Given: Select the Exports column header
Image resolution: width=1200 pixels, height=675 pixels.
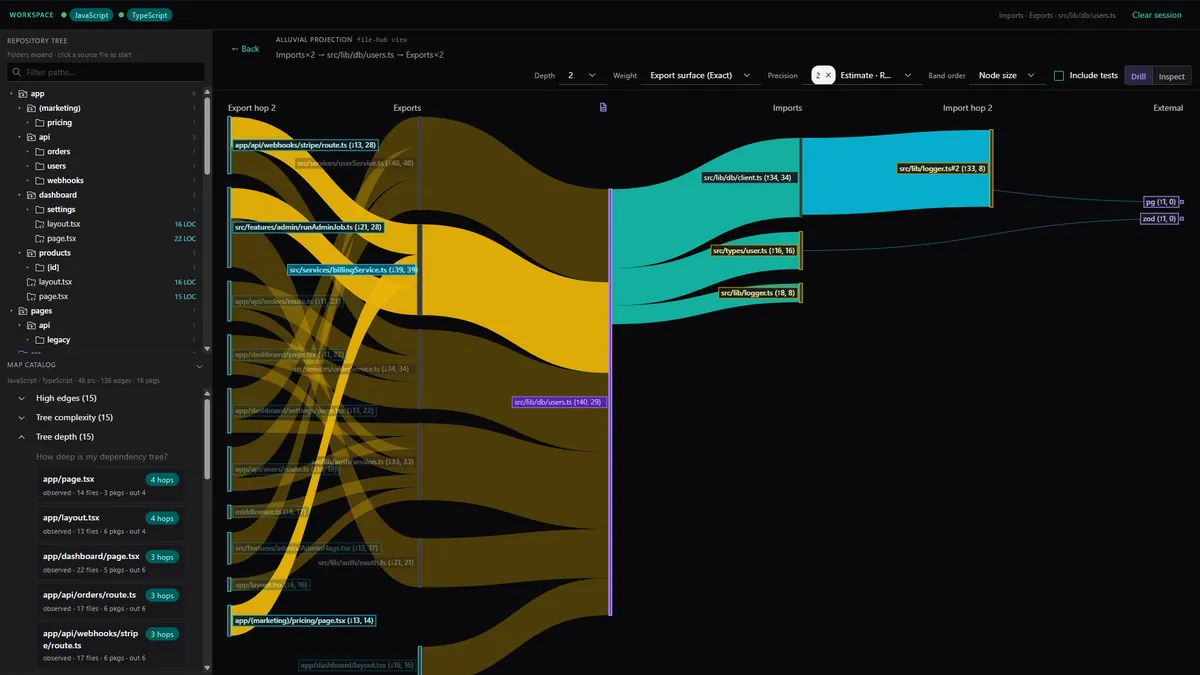Looking at the screenshot, I should (407, 108).
